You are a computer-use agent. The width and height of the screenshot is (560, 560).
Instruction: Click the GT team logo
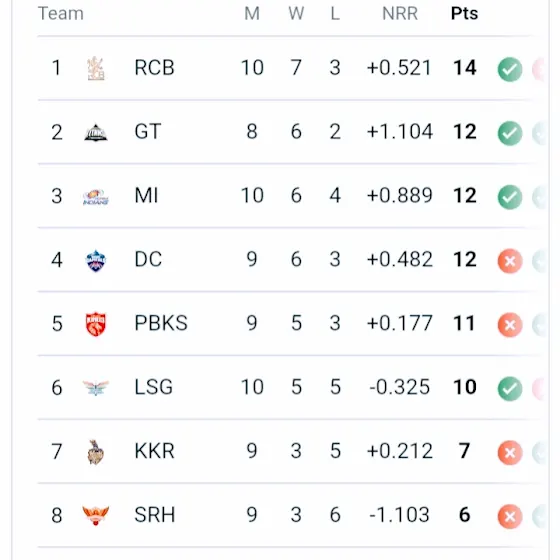pos(96,132)
